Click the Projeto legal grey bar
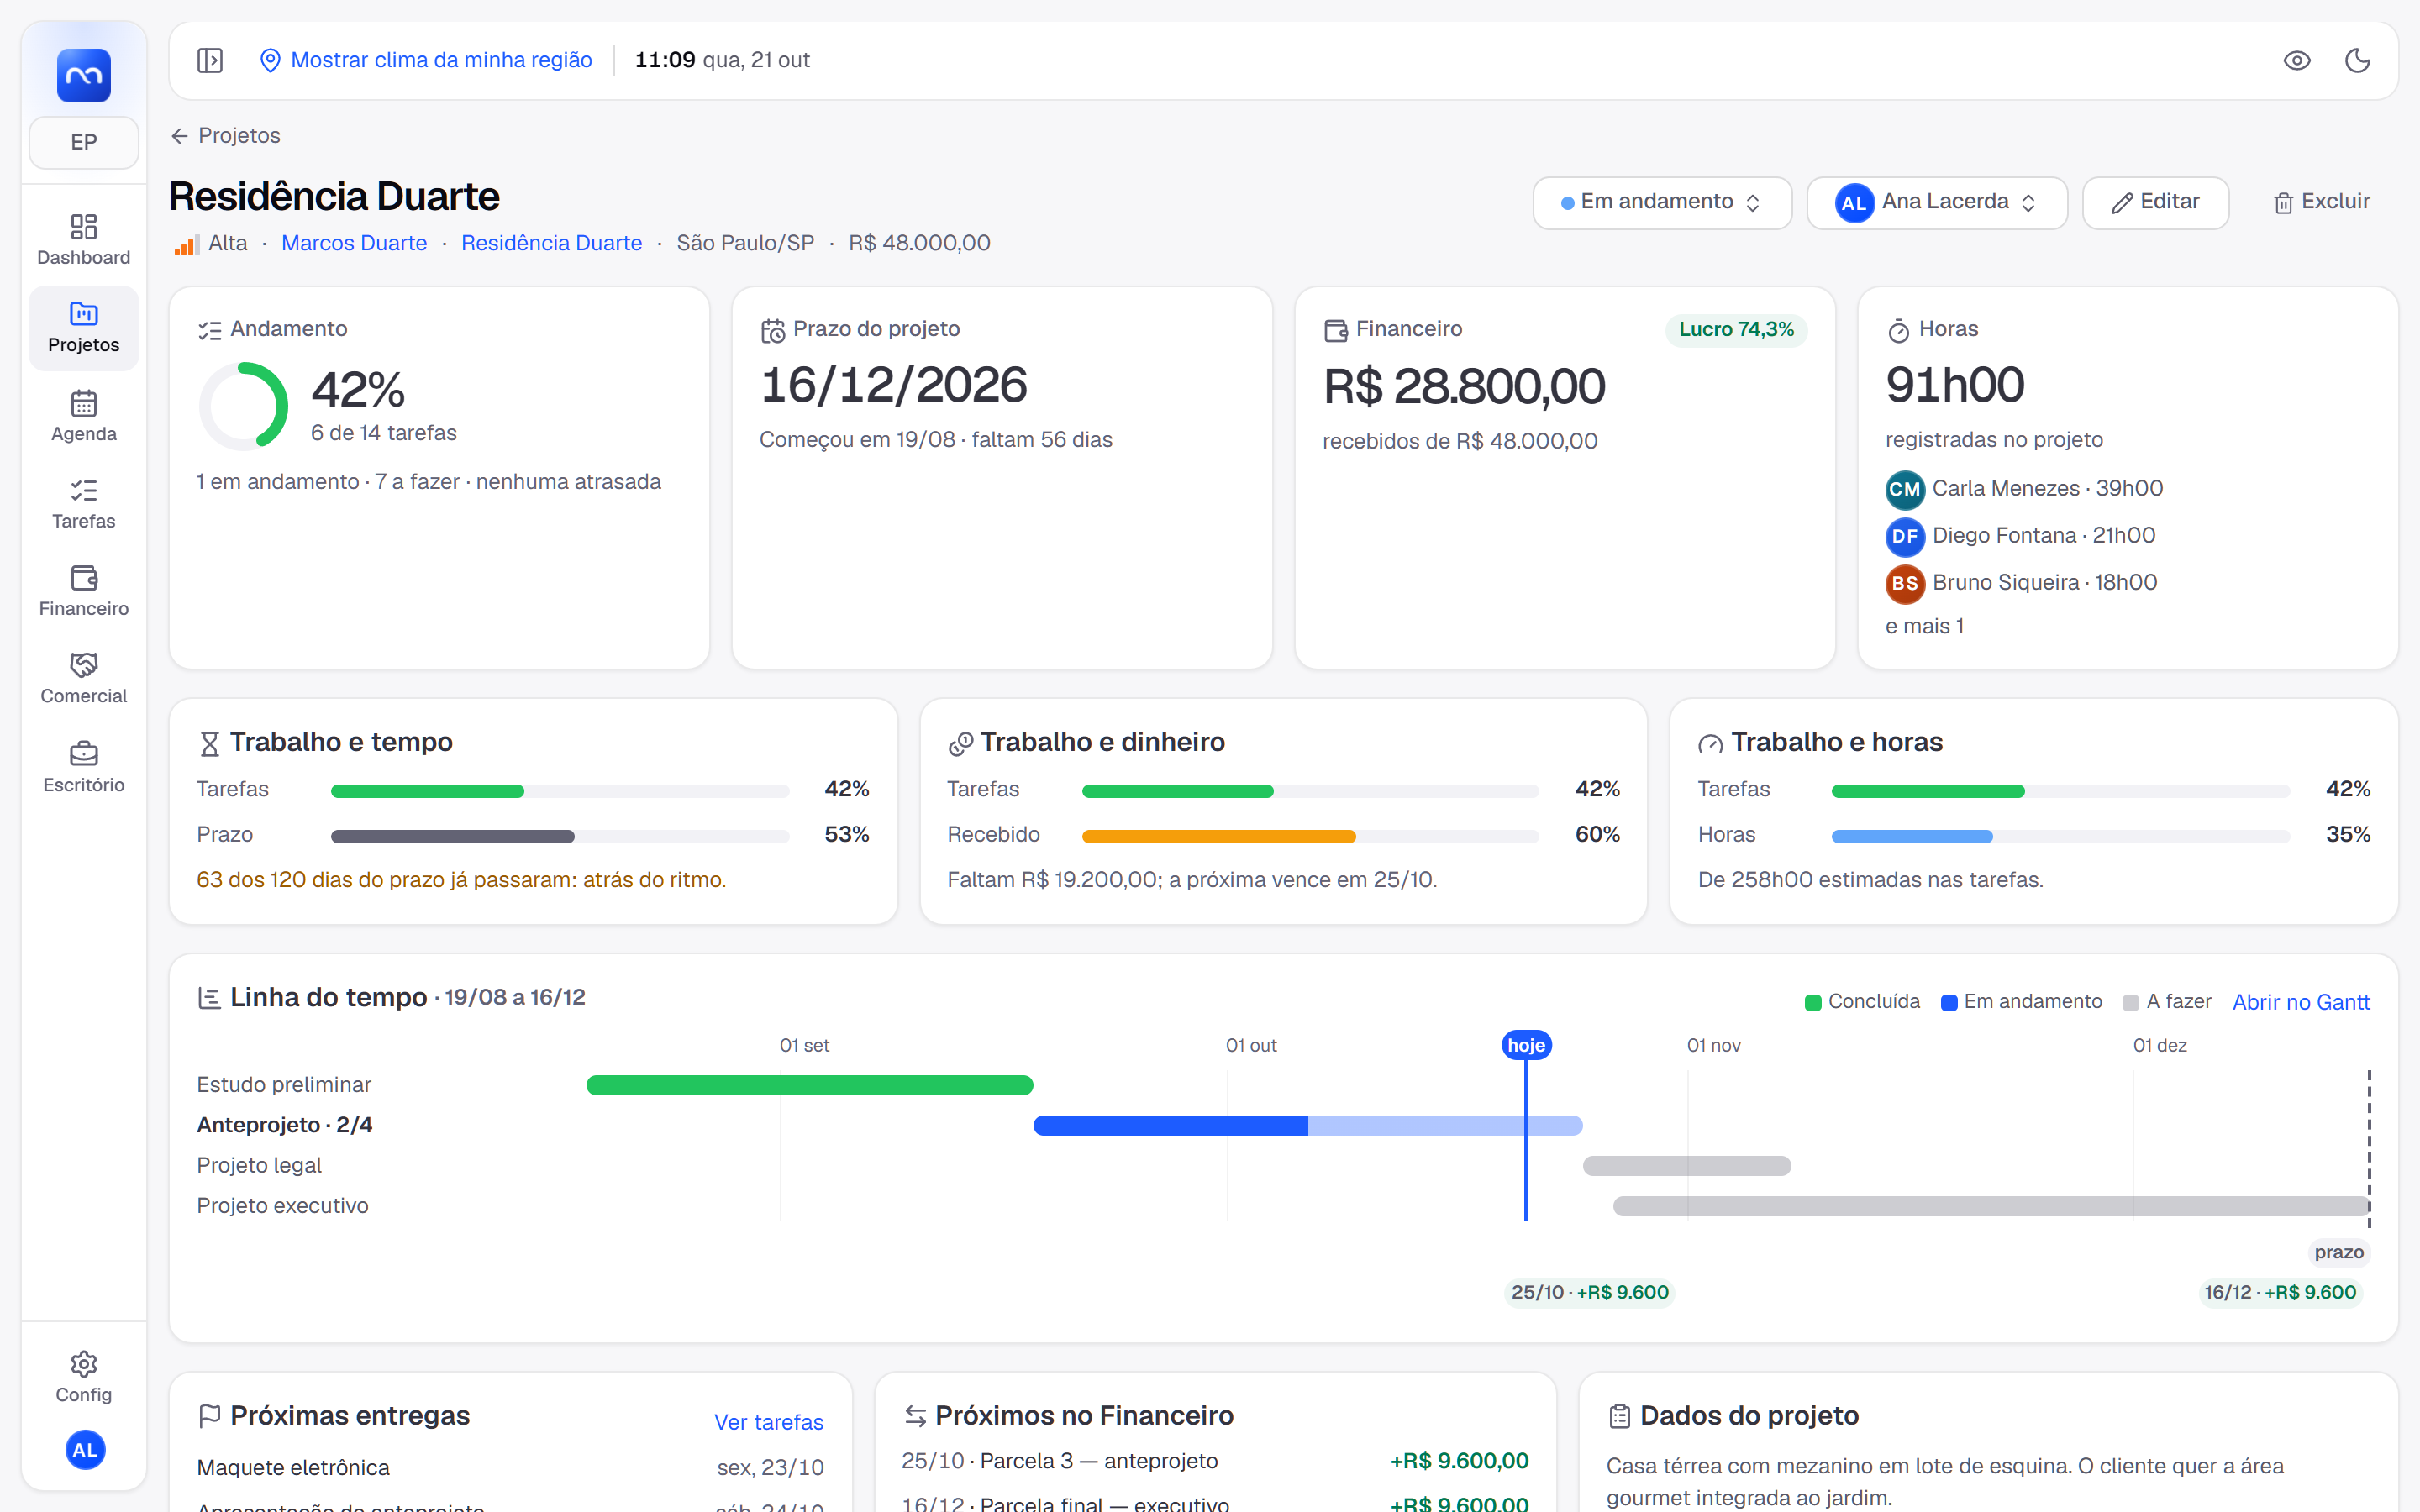The image size is (2420, 1512). click(x=1686, y=1165)
